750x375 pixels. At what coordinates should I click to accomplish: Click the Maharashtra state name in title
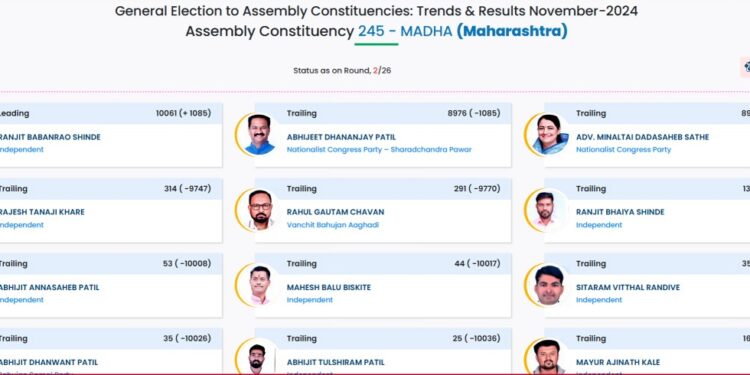(512, 32)
